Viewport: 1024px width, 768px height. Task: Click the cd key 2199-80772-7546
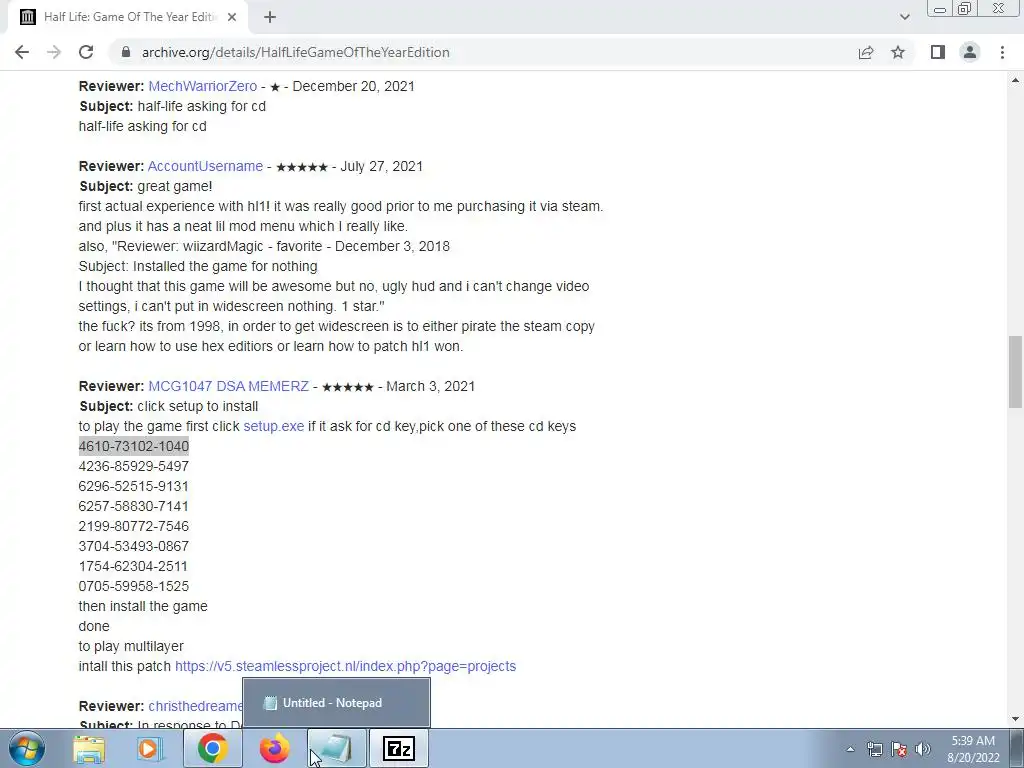(x=133, y=526)
